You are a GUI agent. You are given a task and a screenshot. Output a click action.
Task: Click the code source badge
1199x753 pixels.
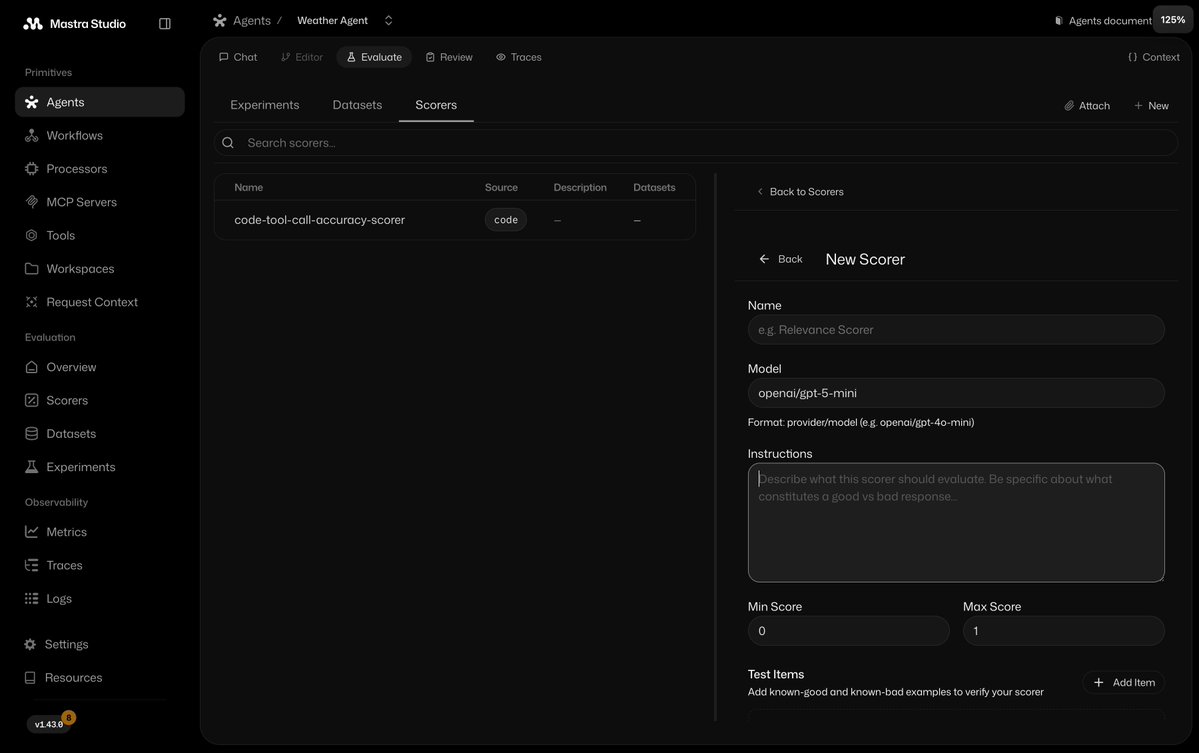(505, 220)
